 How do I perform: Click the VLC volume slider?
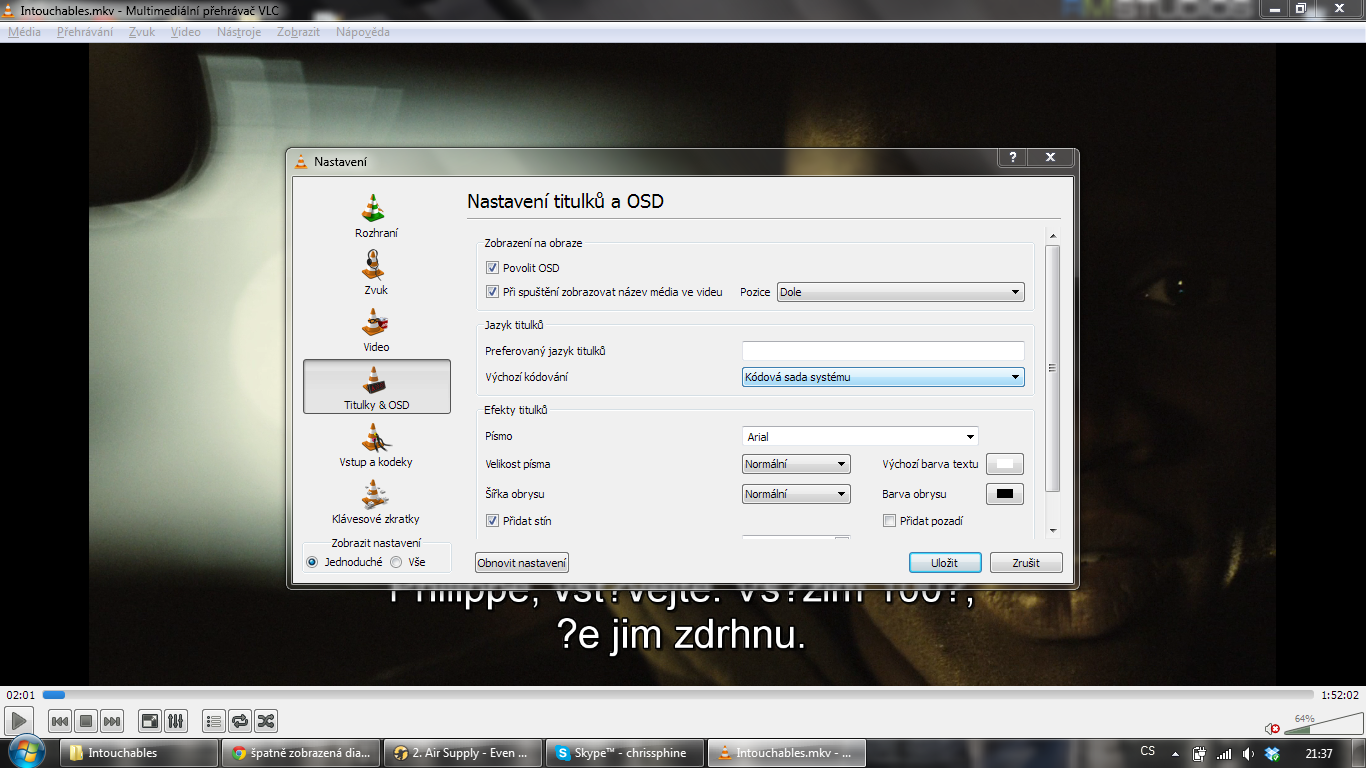[1323, 724]
